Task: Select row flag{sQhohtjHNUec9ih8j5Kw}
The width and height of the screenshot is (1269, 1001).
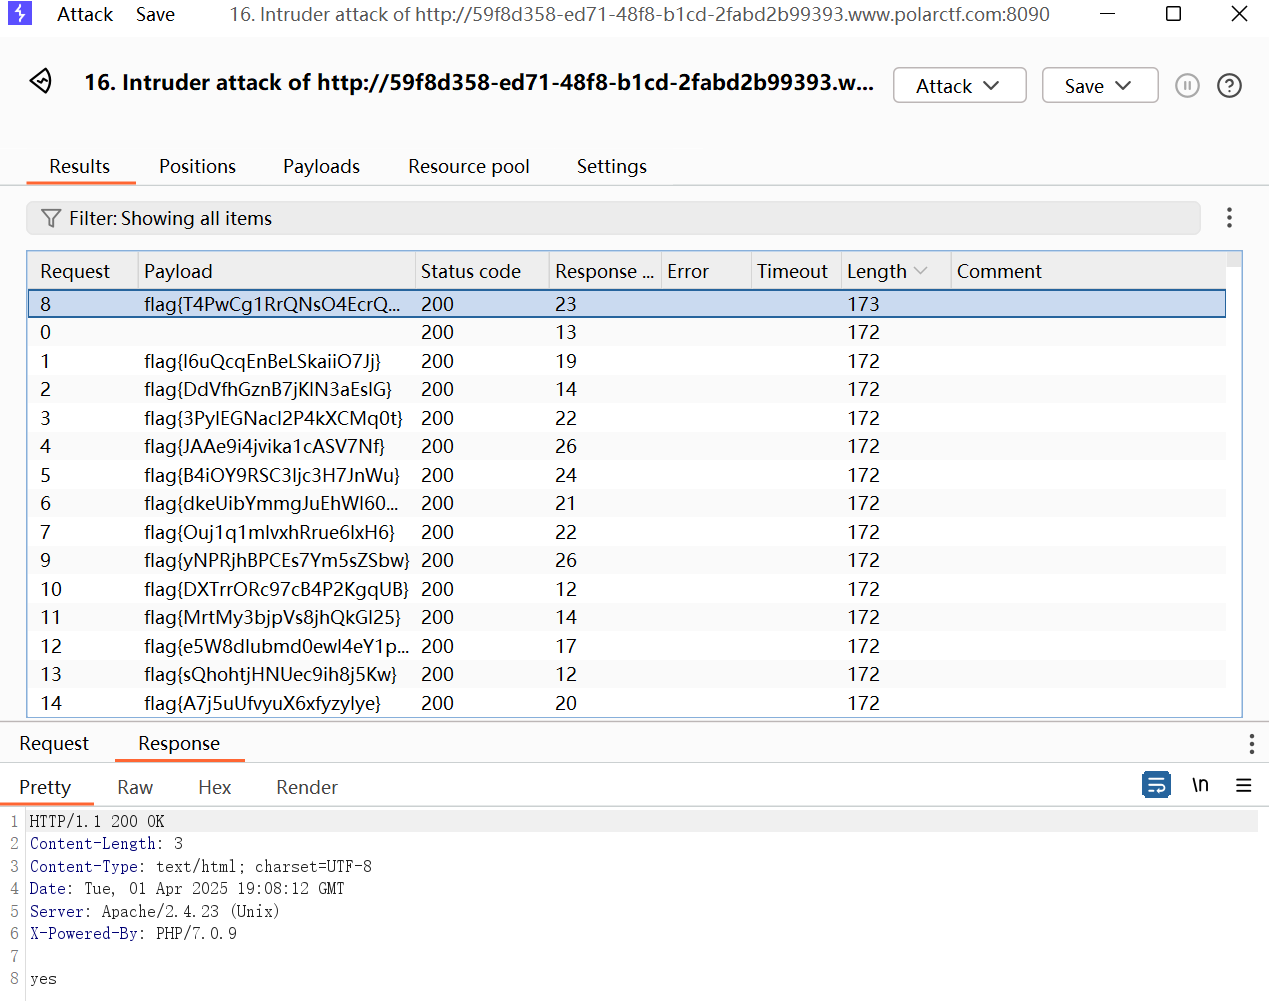Action: [x=627, y=674]
